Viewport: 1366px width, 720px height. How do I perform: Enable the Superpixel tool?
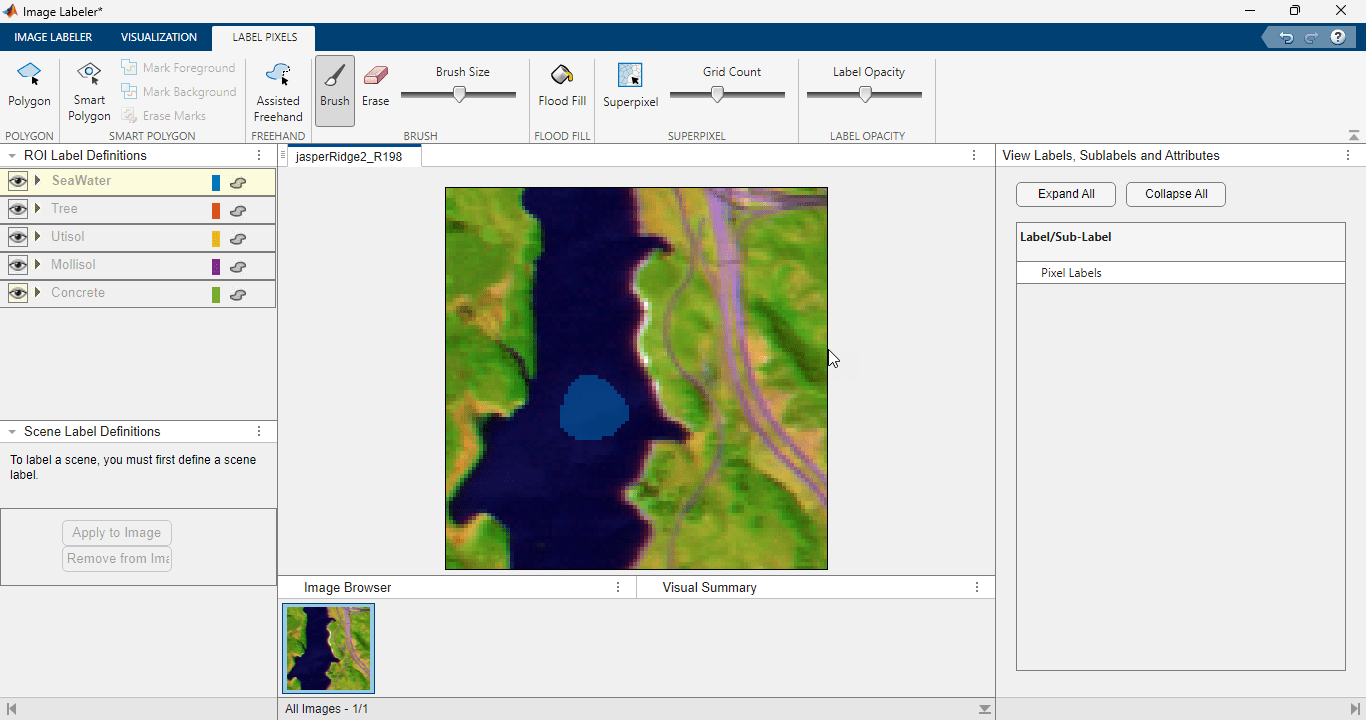pos(630,85)
